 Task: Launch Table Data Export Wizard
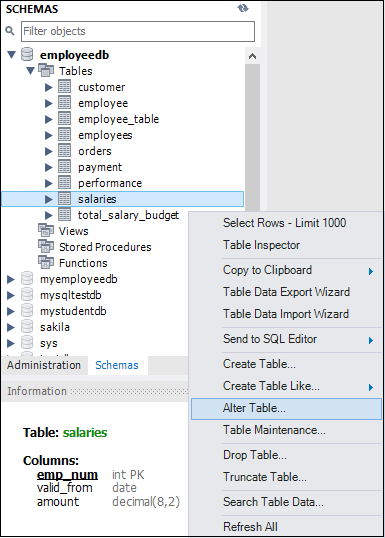[286, 292]
